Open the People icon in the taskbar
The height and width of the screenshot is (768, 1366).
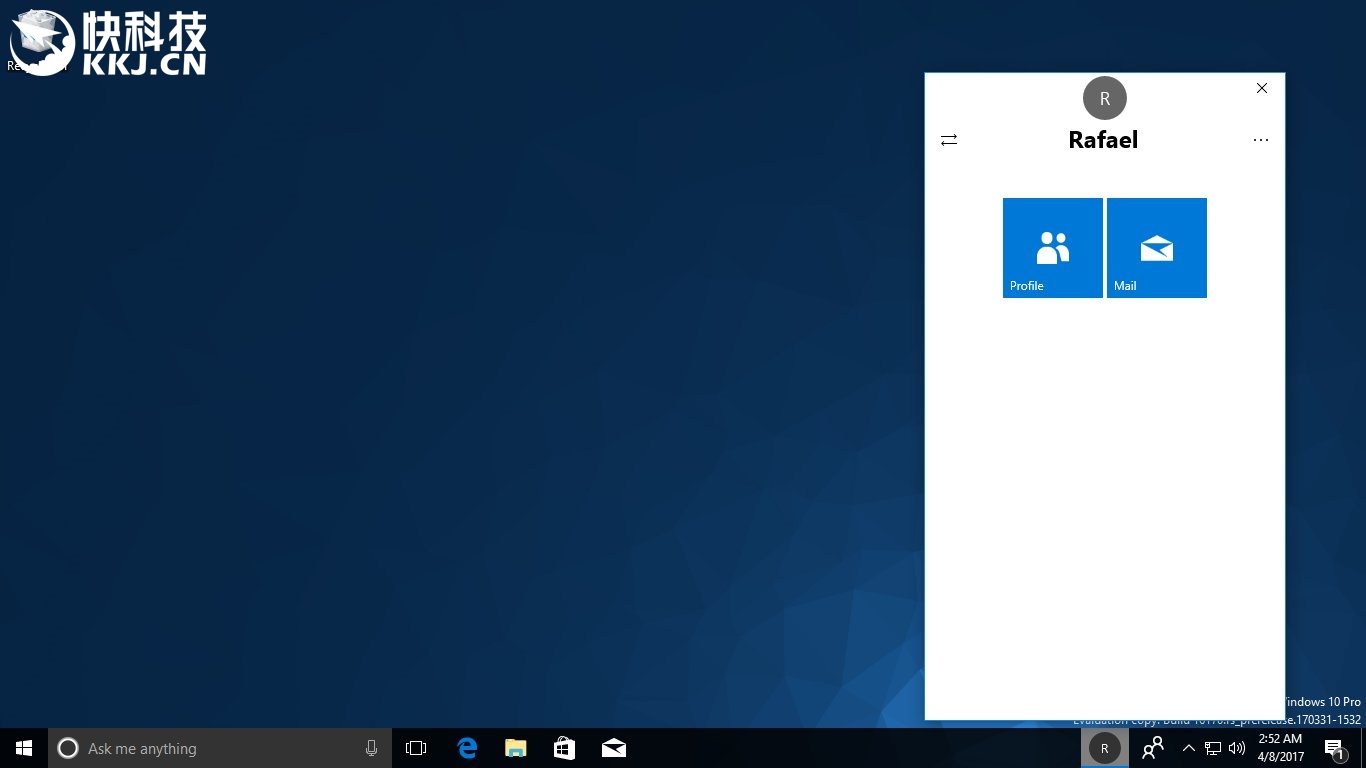pos(1152,748)
